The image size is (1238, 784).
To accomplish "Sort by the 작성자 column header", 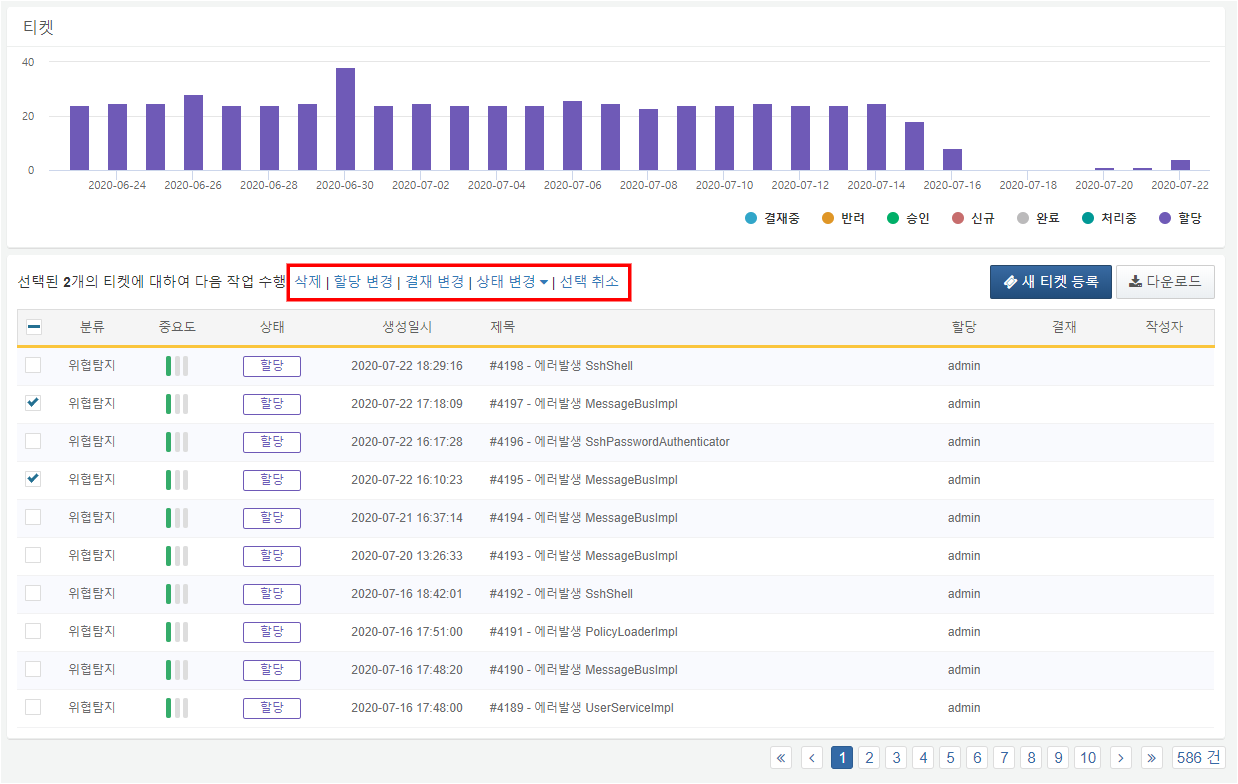I will point(1164,327).
